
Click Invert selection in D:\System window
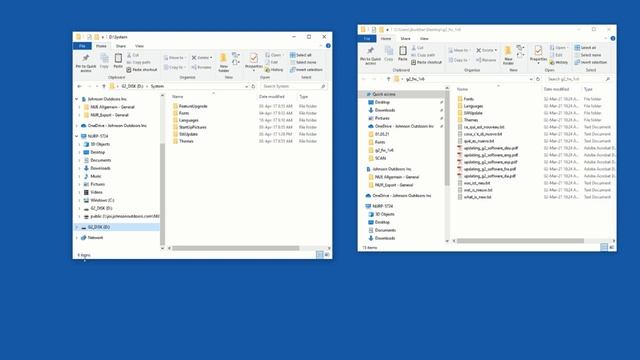(x=306, y=70)
